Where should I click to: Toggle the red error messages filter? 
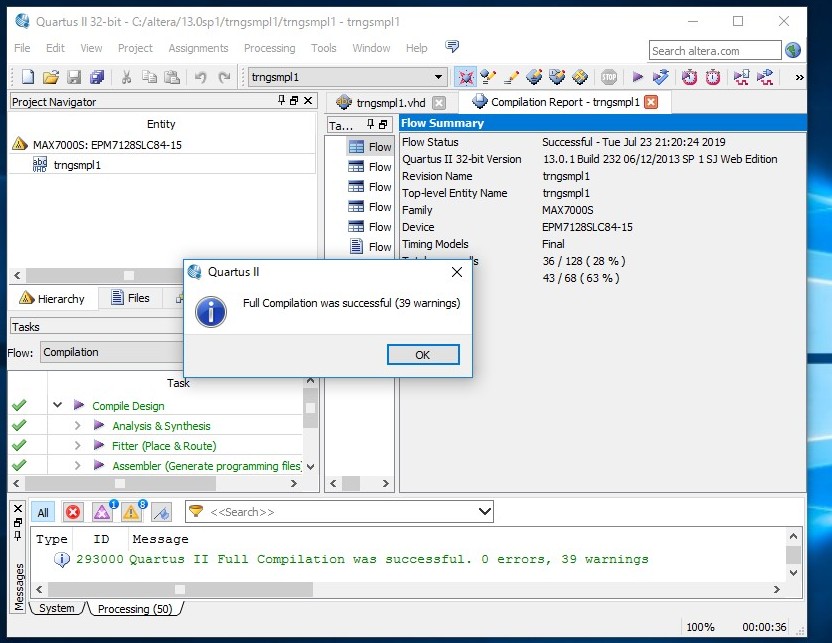(x=73, y=512)
